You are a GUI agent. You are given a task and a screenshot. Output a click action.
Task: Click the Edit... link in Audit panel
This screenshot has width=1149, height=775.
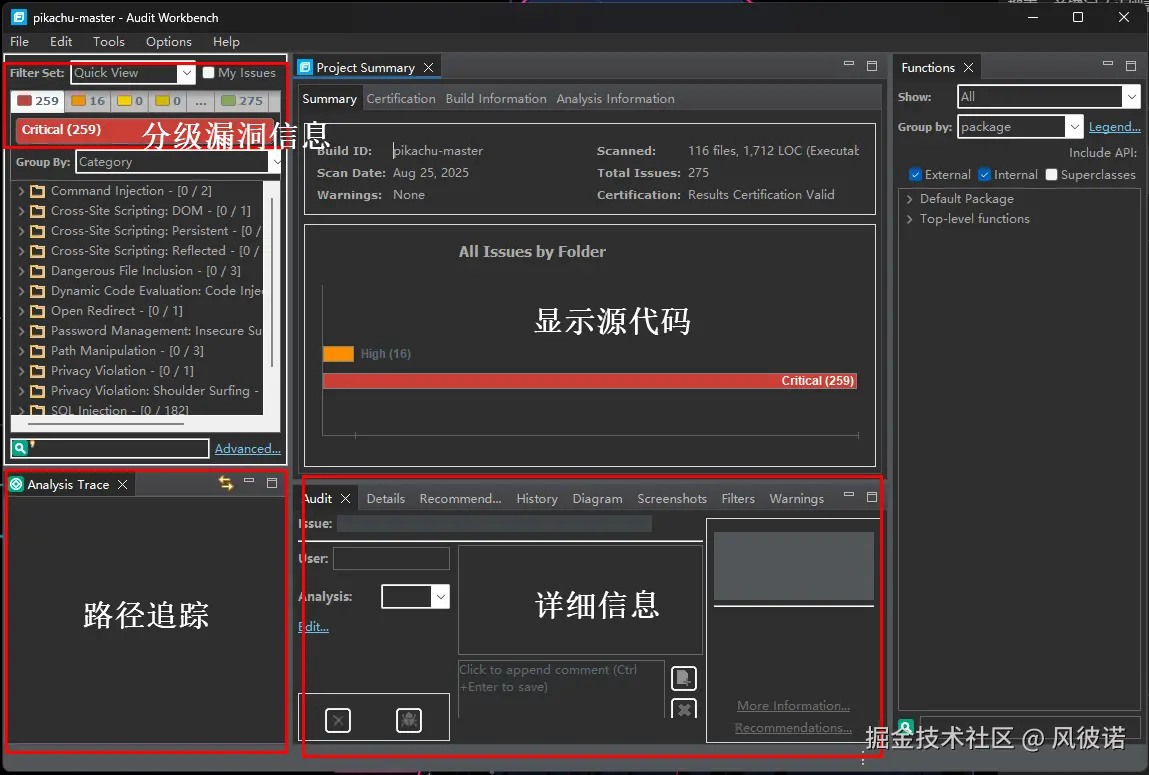point(314,626)
